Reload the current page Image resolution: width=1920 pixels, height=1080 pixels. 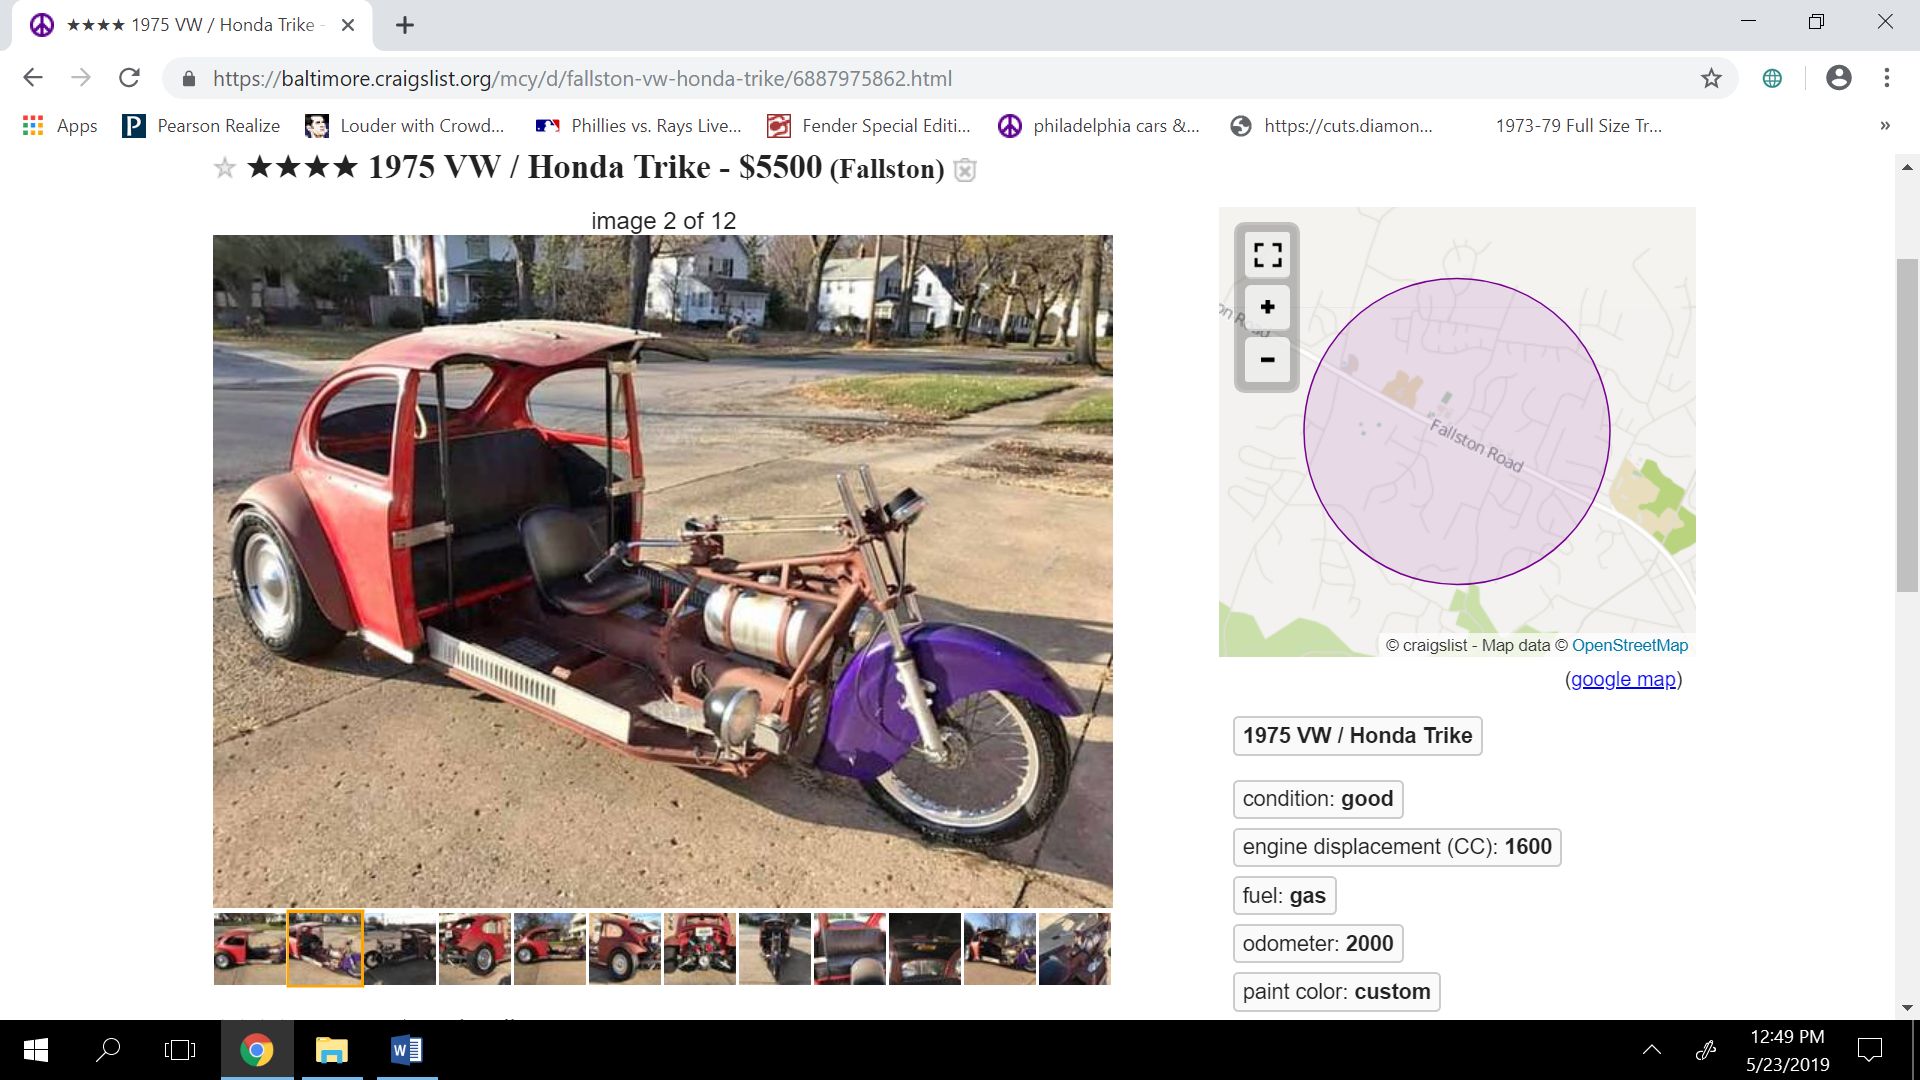coord(129,78)
